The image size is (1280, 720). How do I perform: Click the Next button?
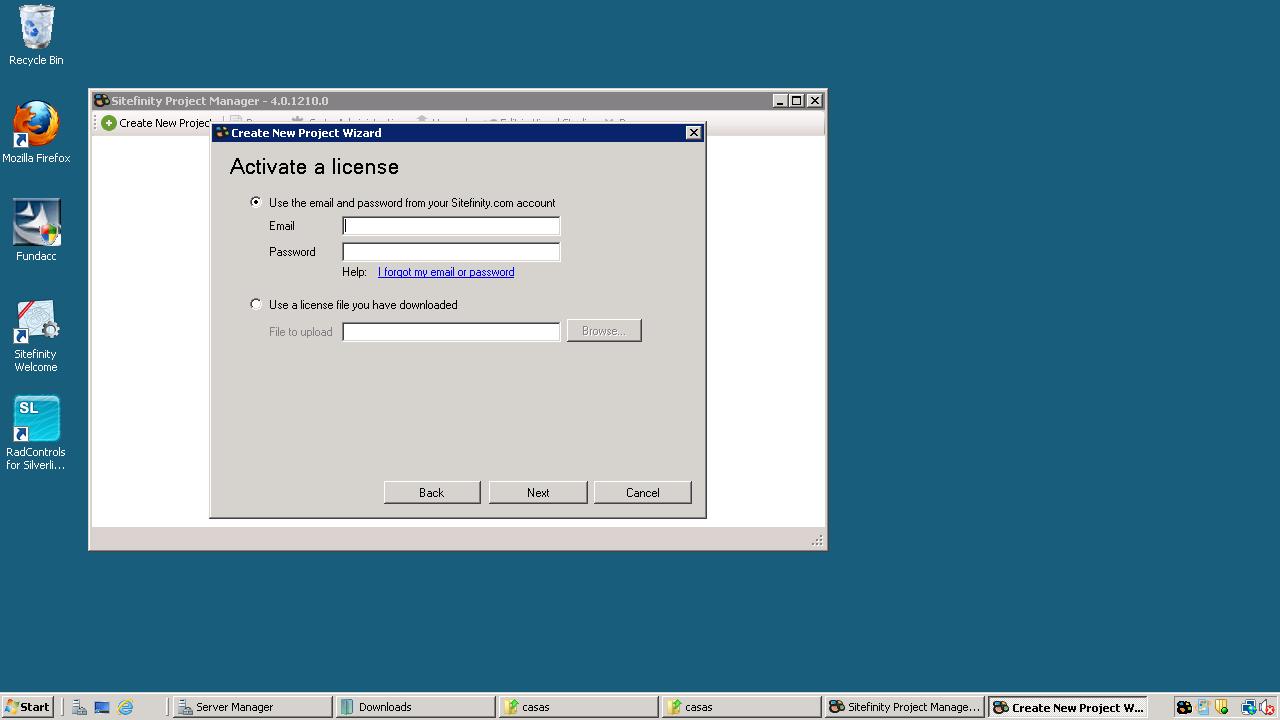pyautogui.click(x=538, y=492)
